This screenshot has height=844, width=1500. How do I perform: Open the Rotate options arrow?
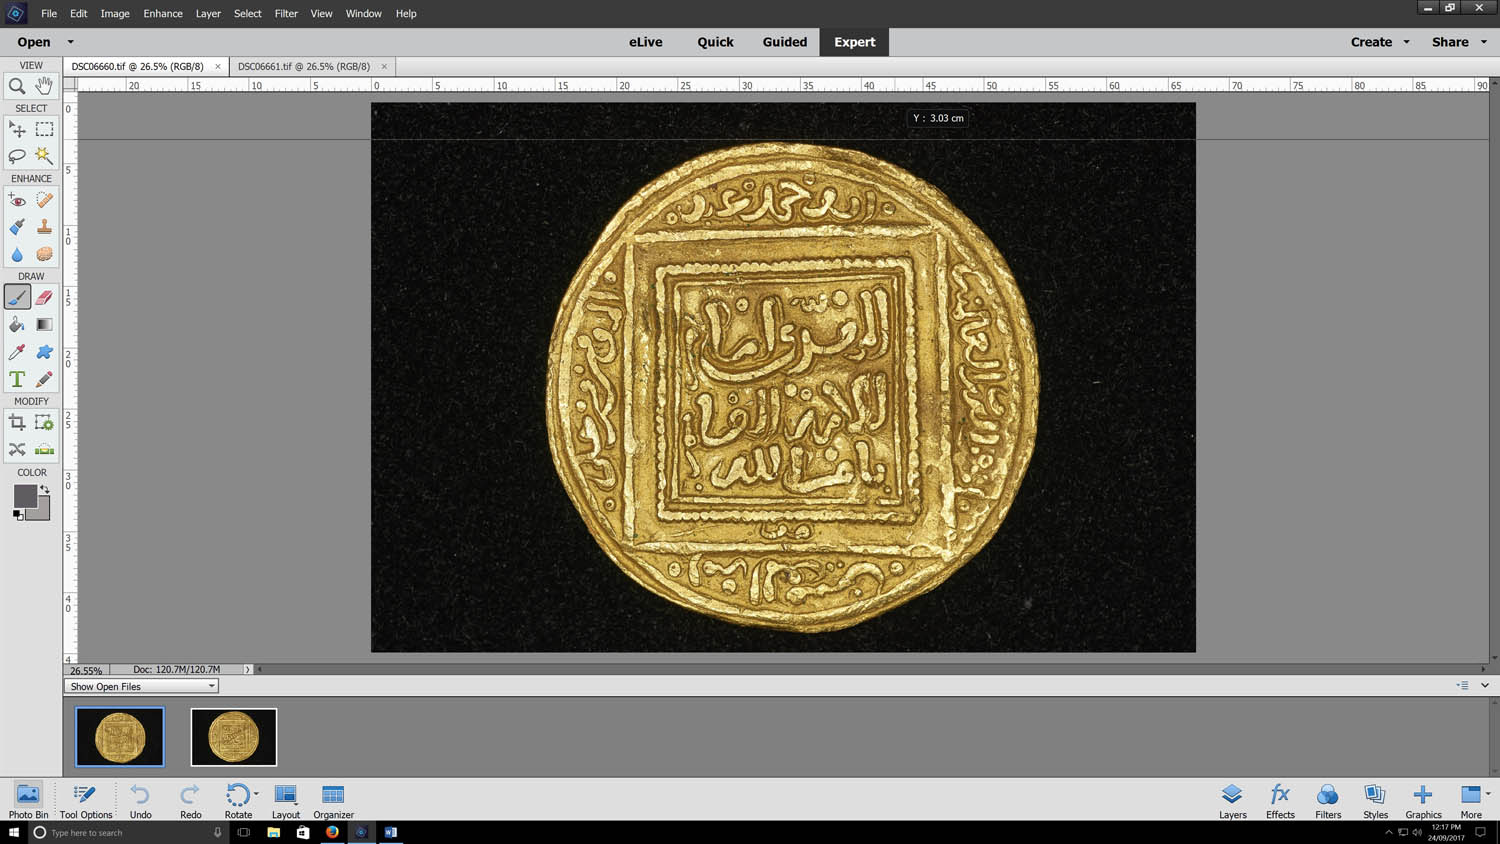click(x=256, y=794)
